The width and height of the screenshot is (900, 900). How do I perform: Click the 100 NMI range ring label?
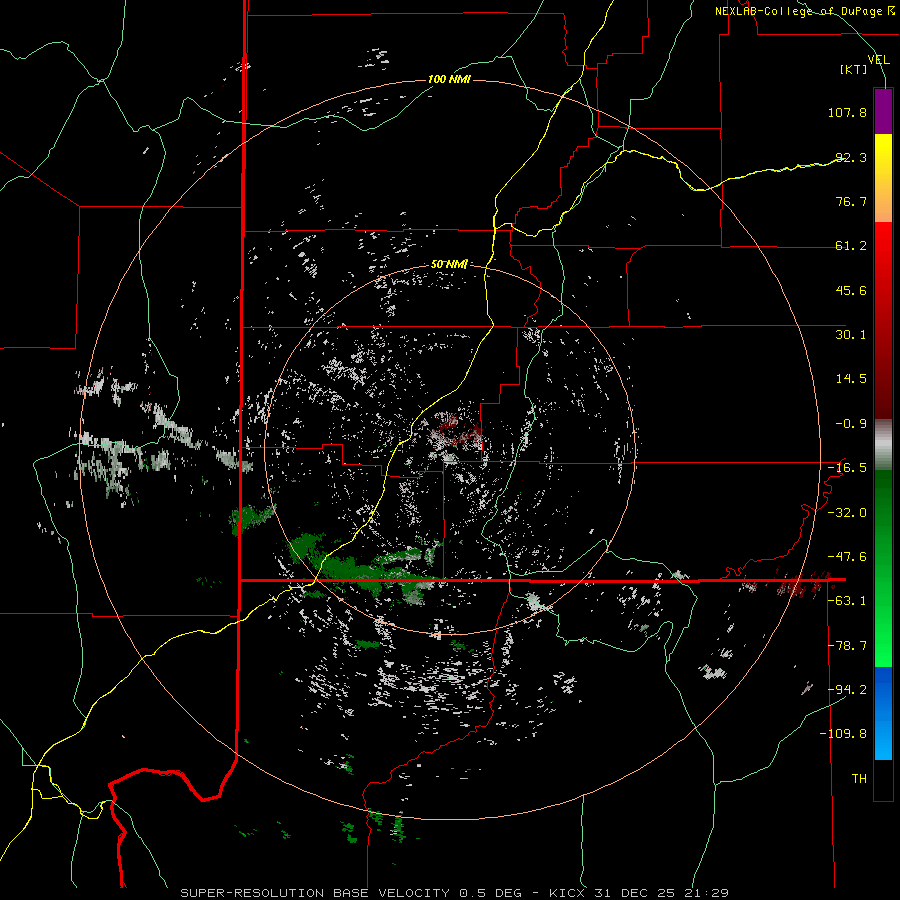coord(449,79)
